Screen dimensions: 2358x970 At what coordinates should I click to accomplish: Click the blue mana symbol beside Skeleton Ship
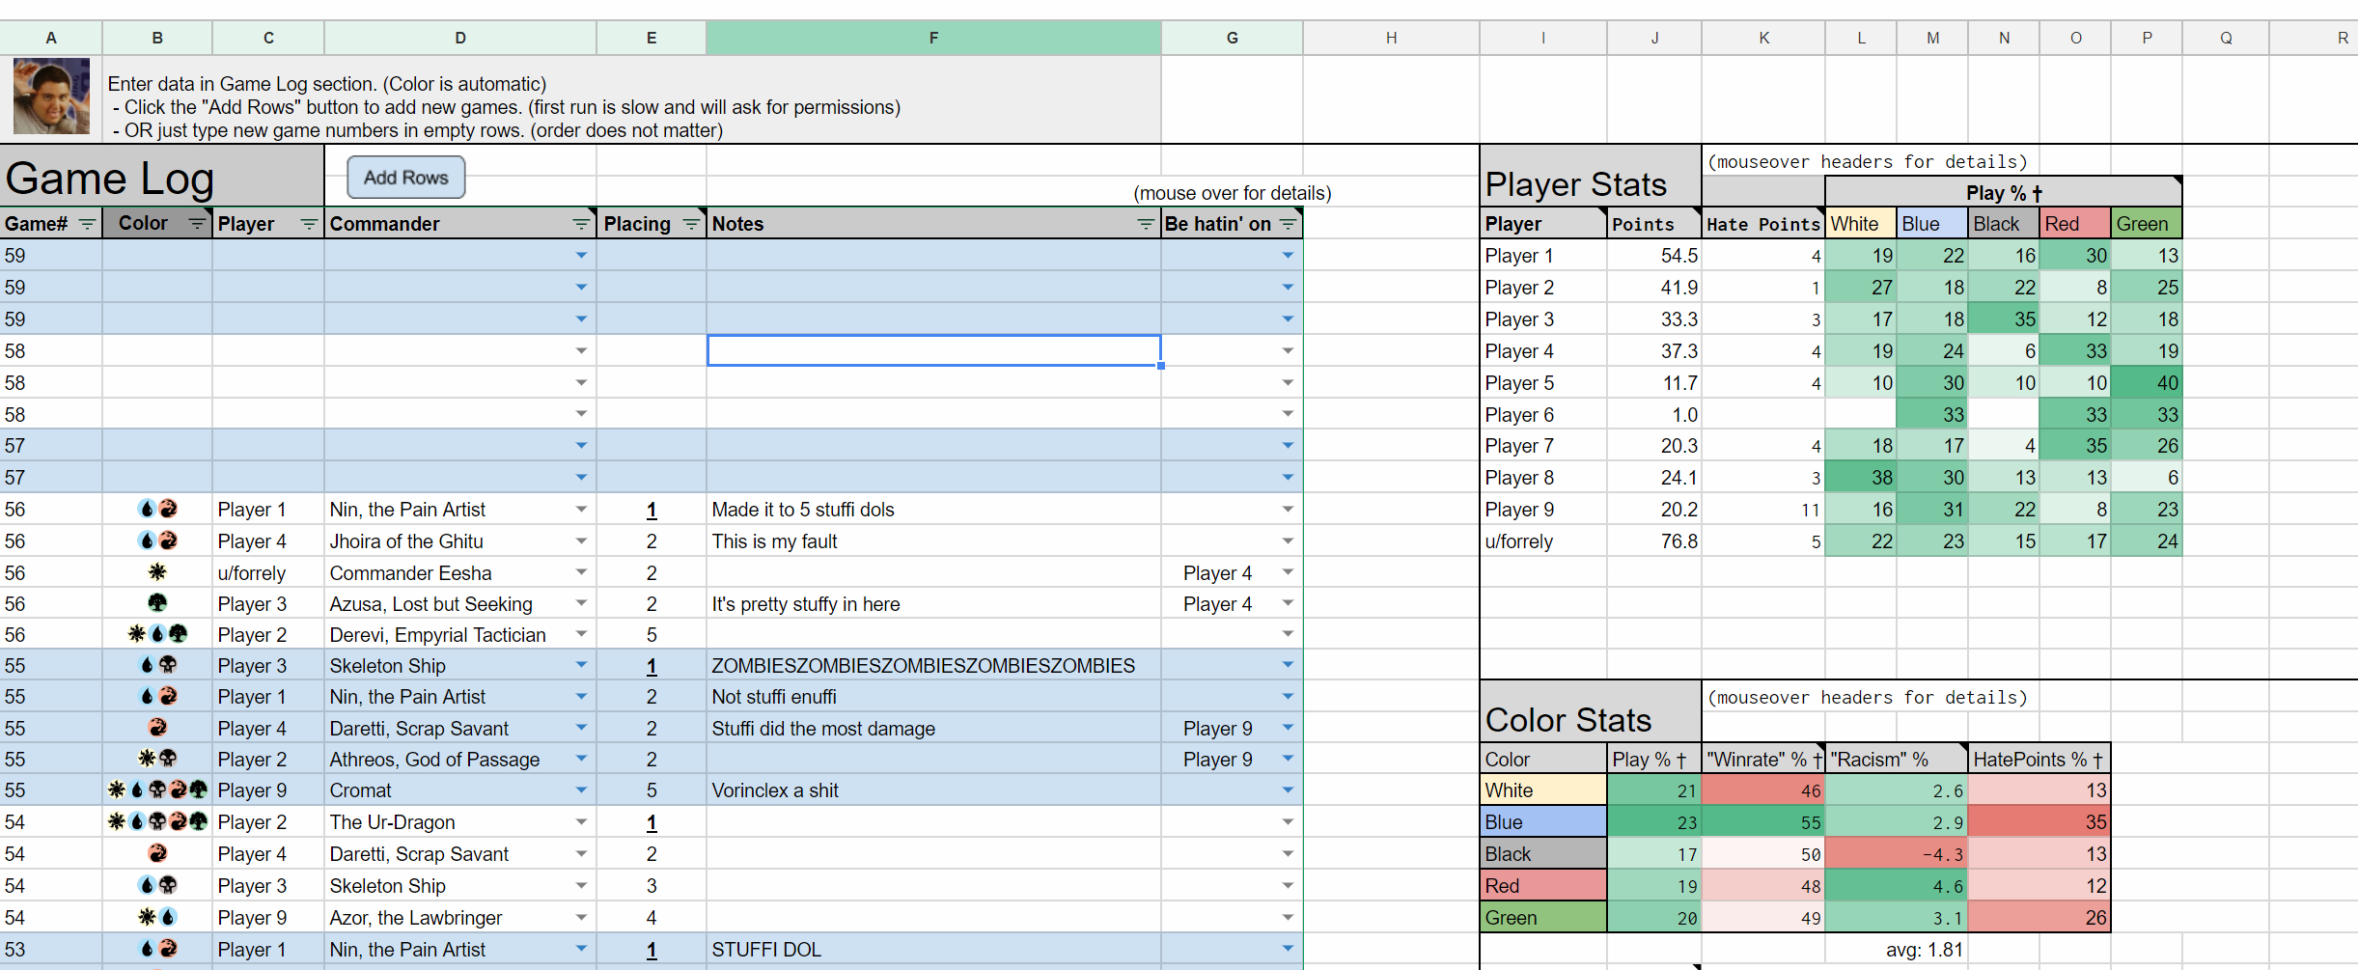pyautogui.click(x=148, y=665)
